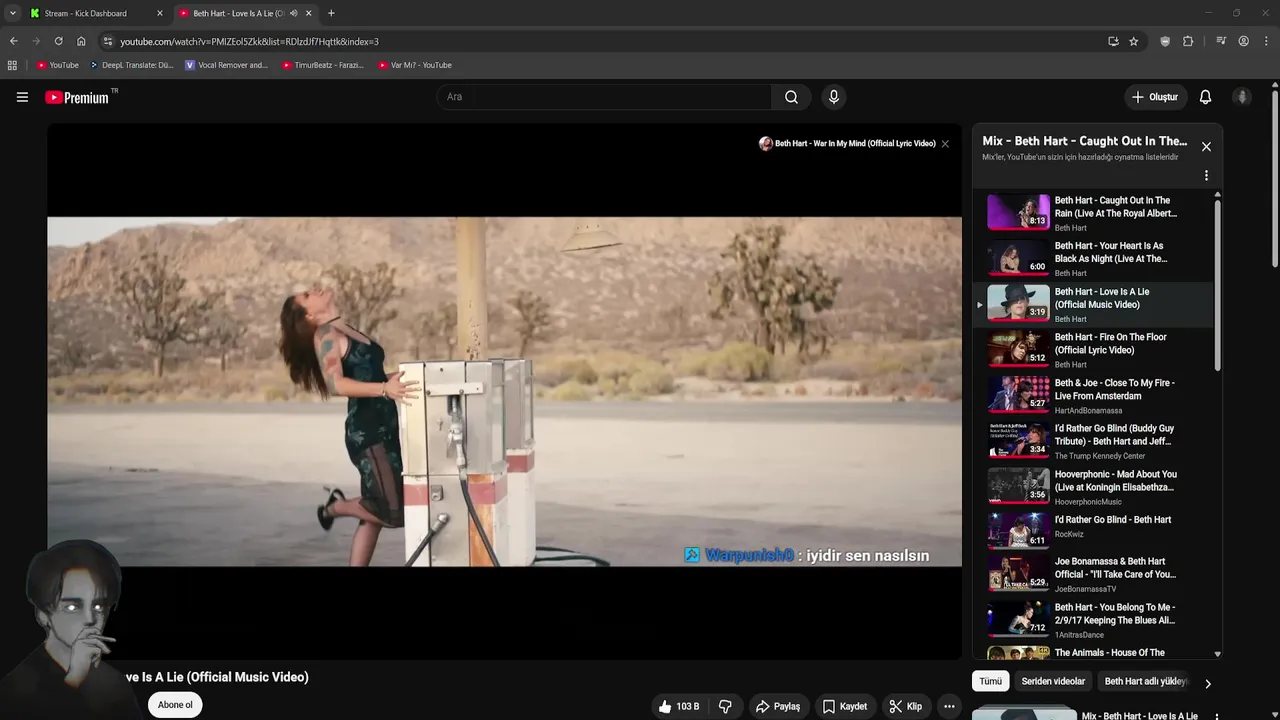This screenshot has width=1280, height=720.
Task: Play You Belong To Me 2/9/17 video
Action: 1019,619
